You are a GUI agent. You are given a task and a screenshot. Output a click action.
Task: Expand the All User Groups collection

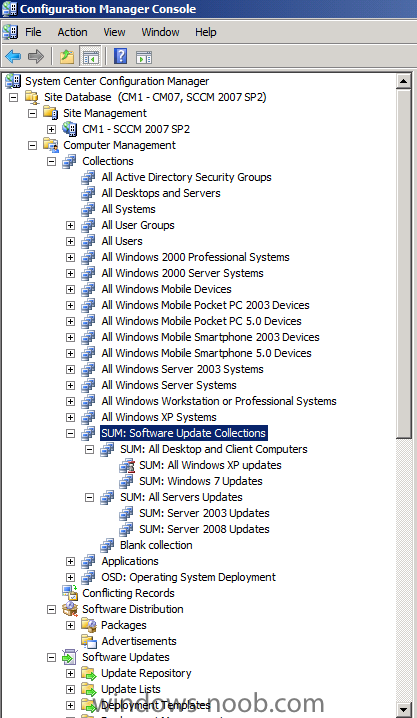pos(70,225)
